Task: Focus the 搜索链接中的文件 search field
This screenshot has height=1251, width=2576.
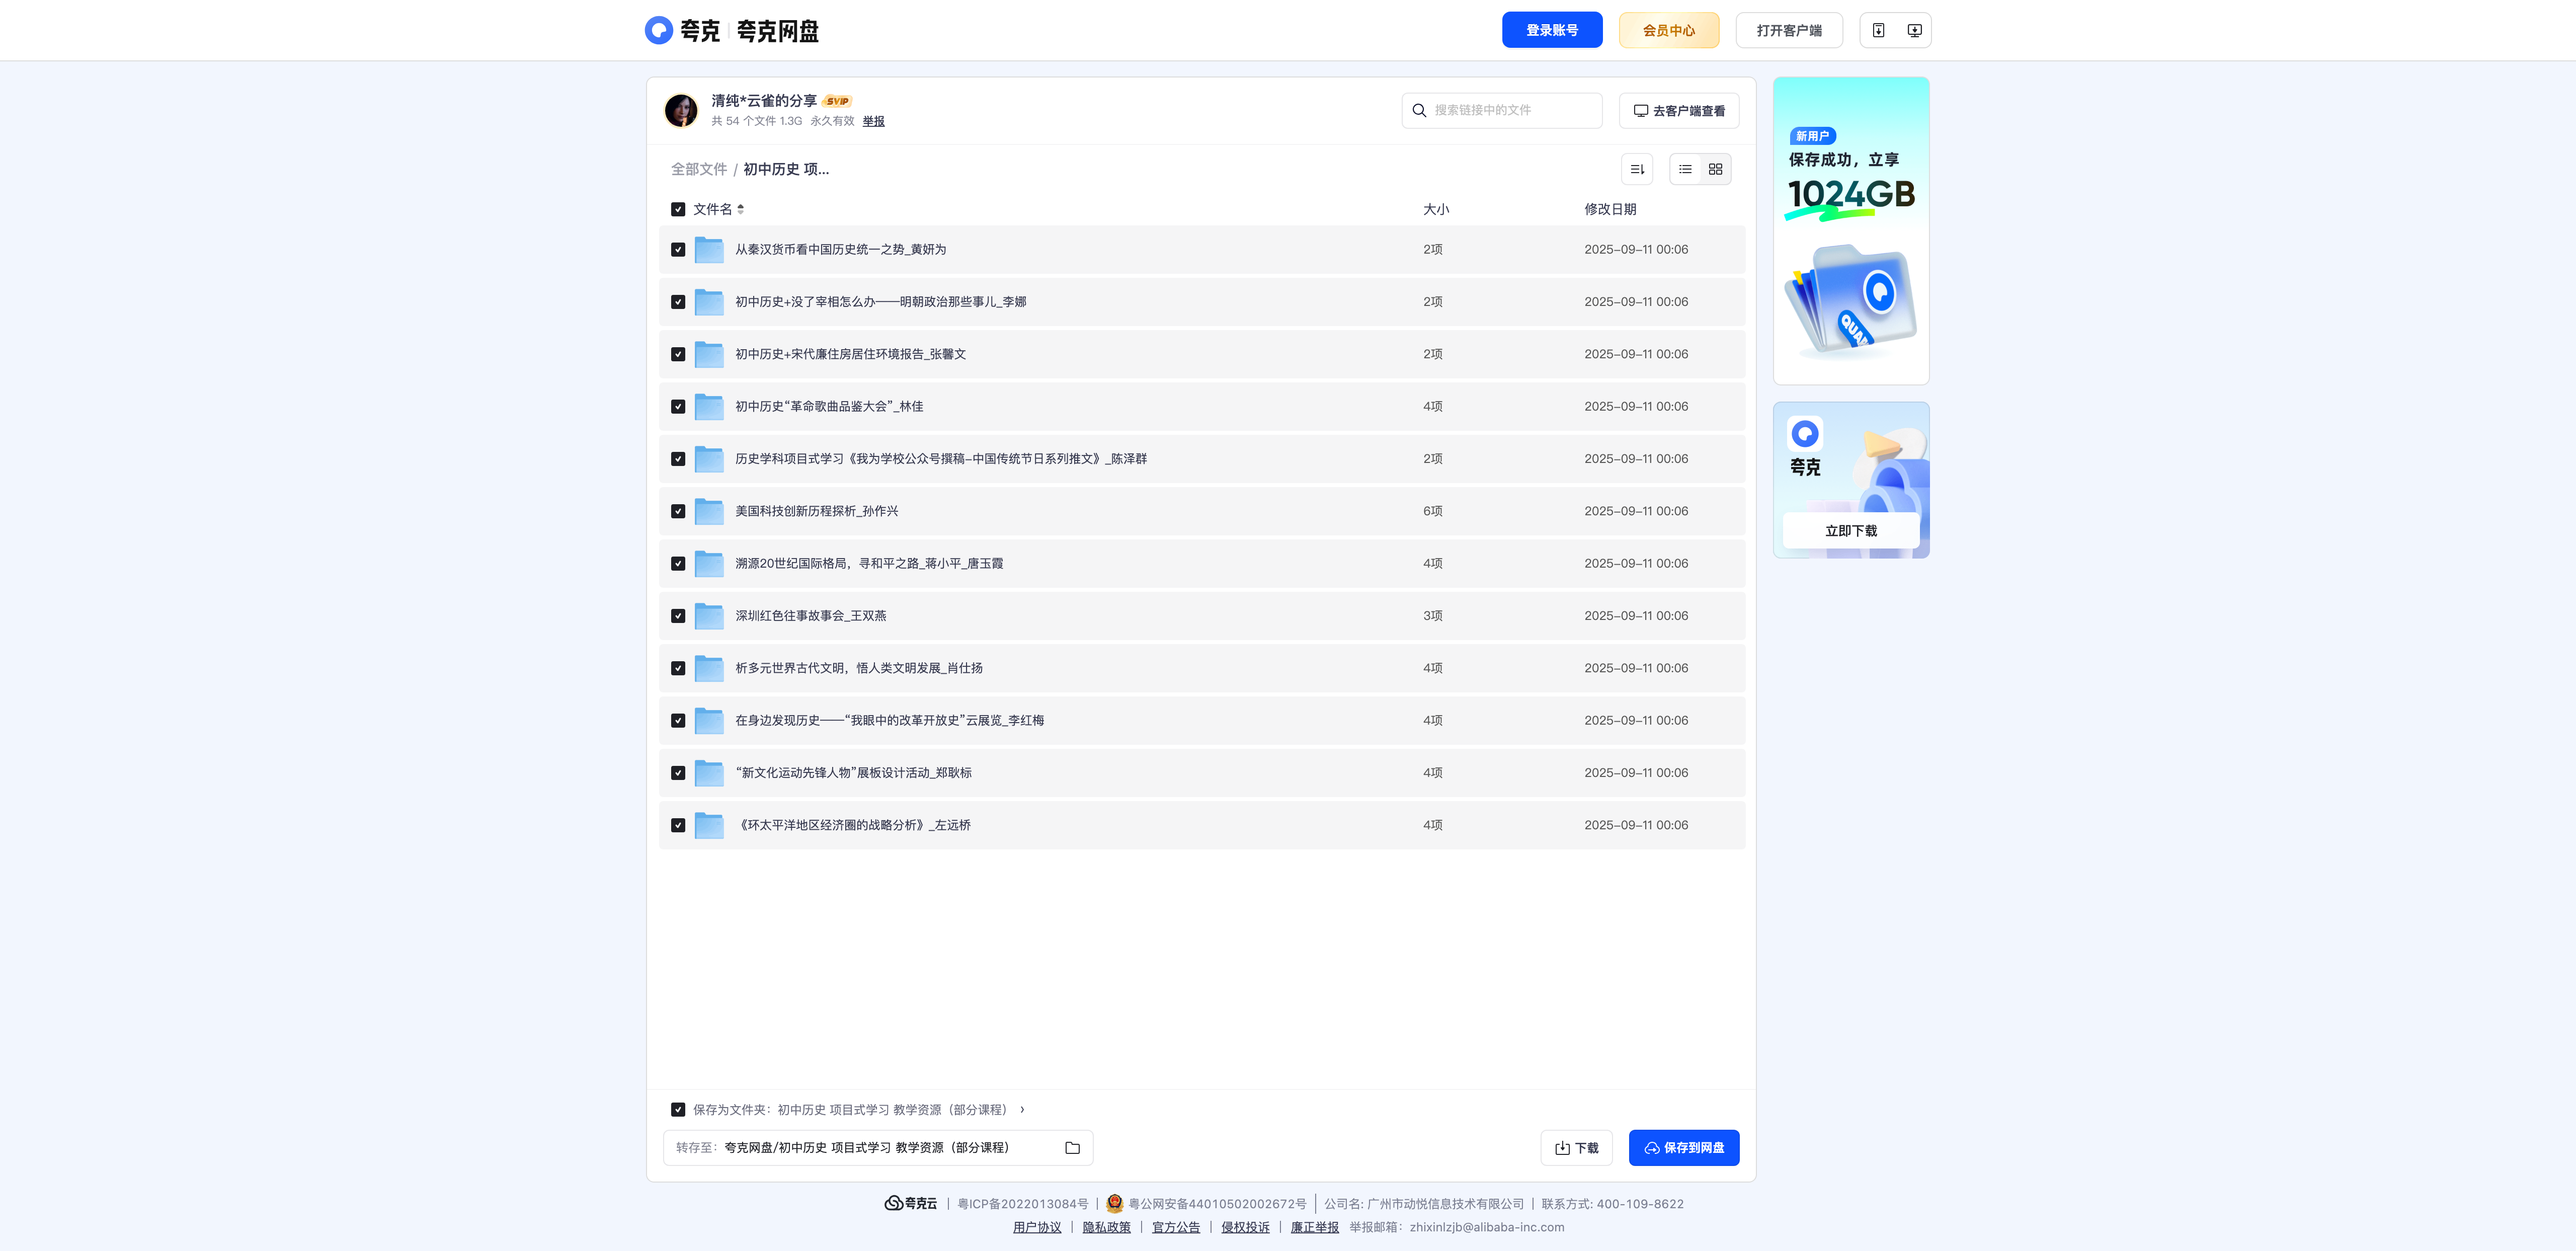Action: (x=1502, y=110)
